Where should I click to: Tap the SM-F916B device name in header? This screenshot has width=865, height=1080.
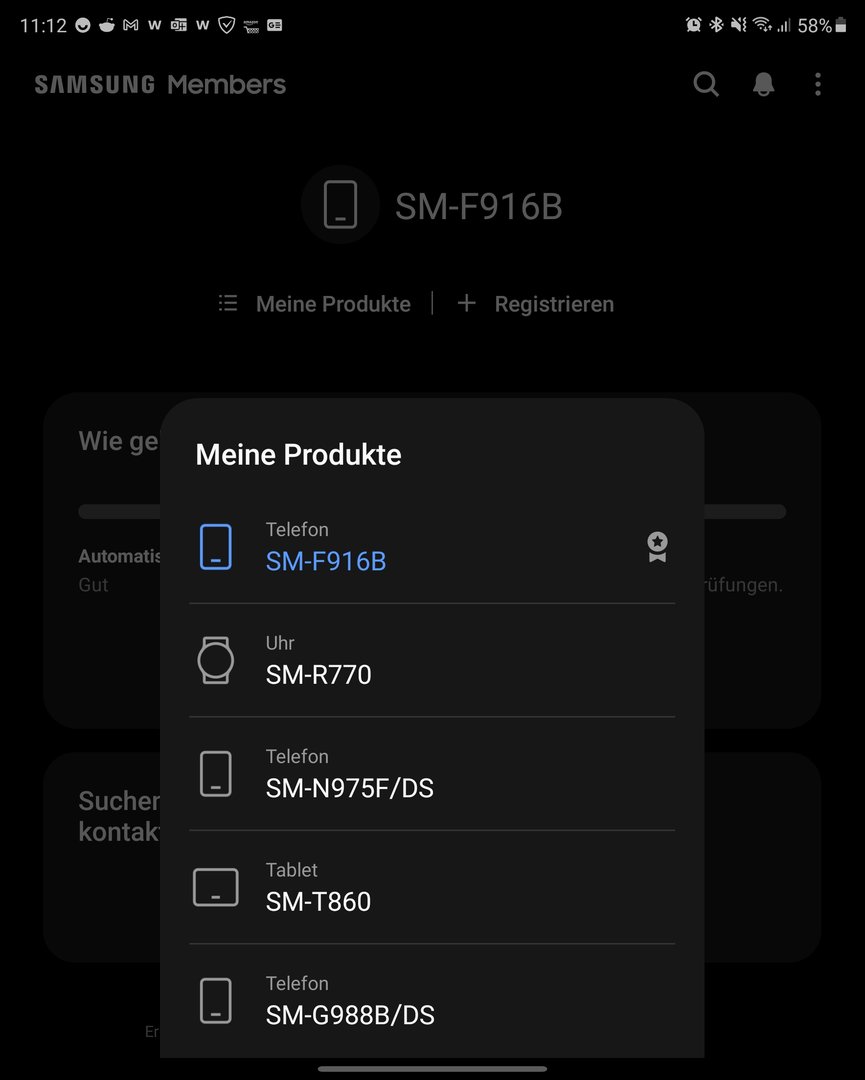479,206
